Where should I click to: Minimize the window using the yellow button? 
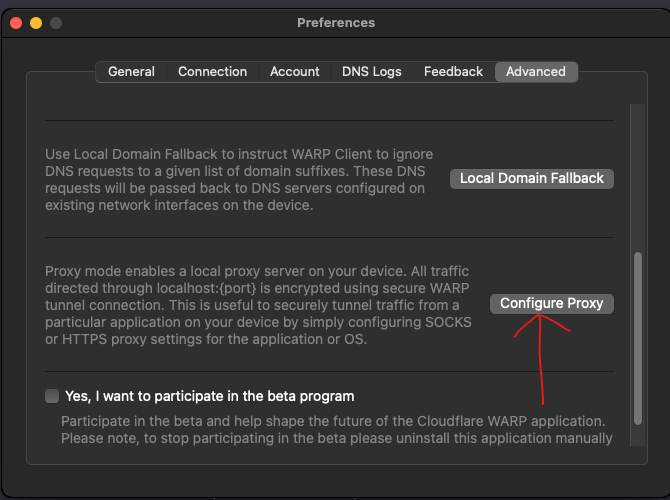[x=36, y=22]
